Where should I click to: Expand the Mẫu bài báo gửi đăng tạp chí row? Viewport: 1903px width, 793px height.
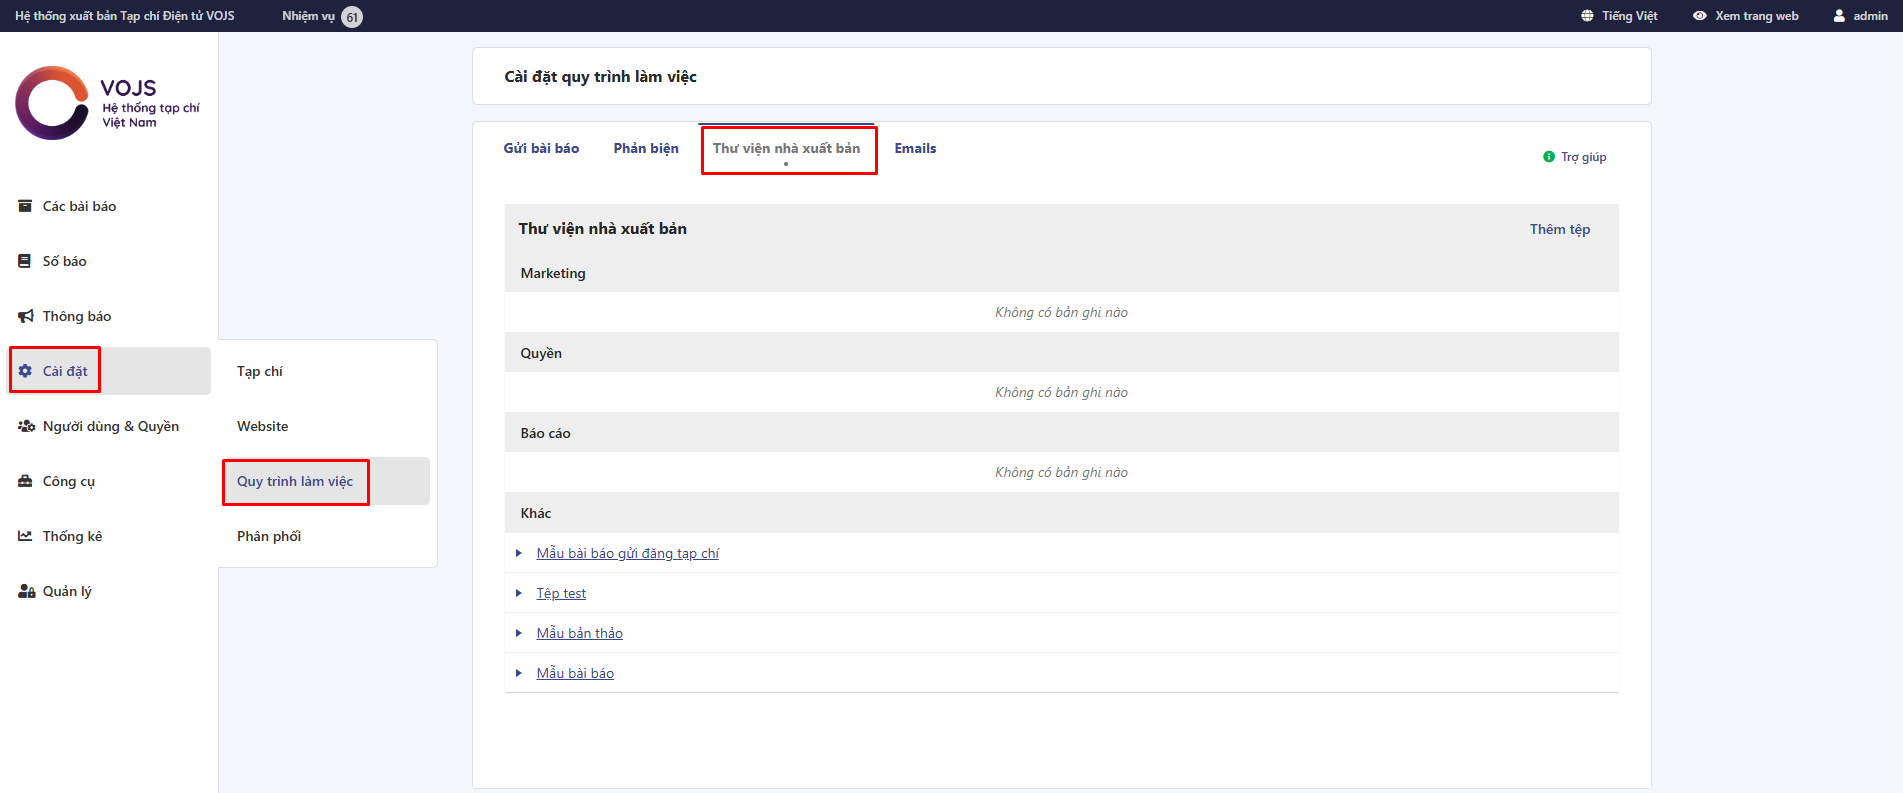(x=519, y=553)
